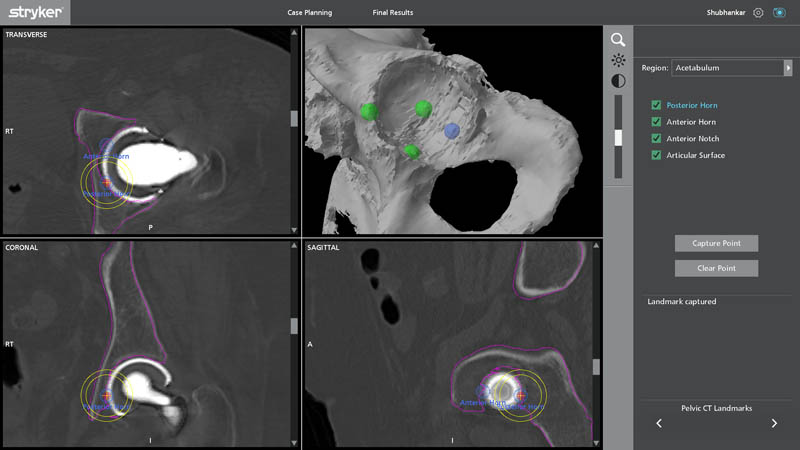Click the zoom magnifier tool icon
800x450 pixels.
click(x=618, y=40)
